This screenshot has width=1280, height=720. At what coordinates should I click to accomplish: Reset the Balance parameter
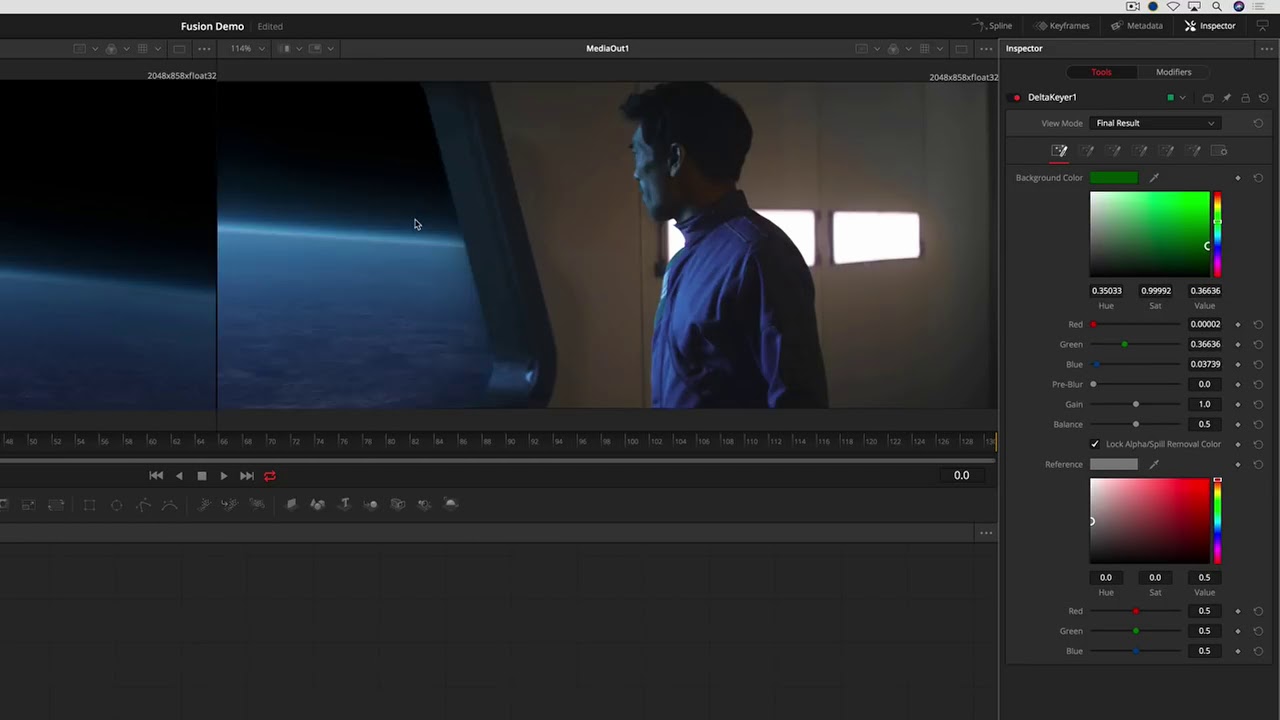(1258, 424)
